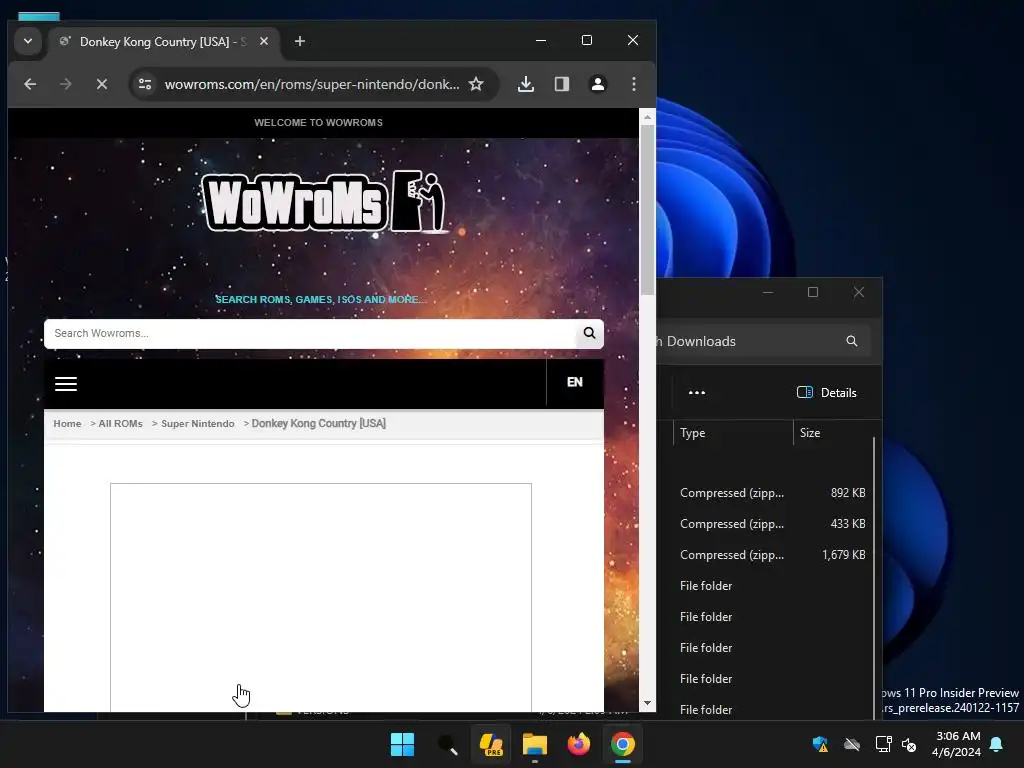Screen dimensions: 1024x768
Task: Select the Donkey Kong Country [USA] tab
Action: 163,42
